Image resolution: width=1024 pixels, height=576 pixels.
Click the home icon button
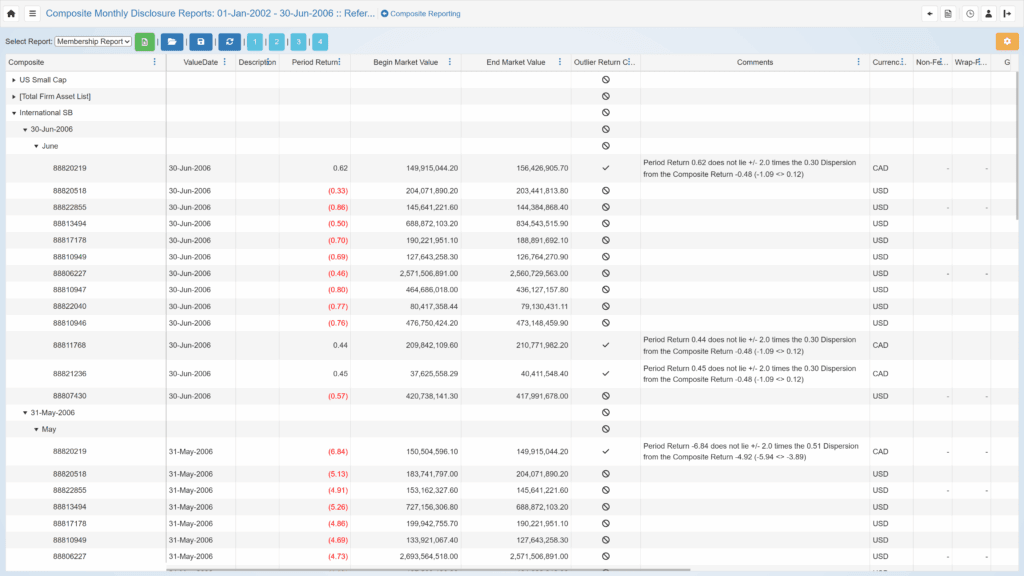coord(11,14)
